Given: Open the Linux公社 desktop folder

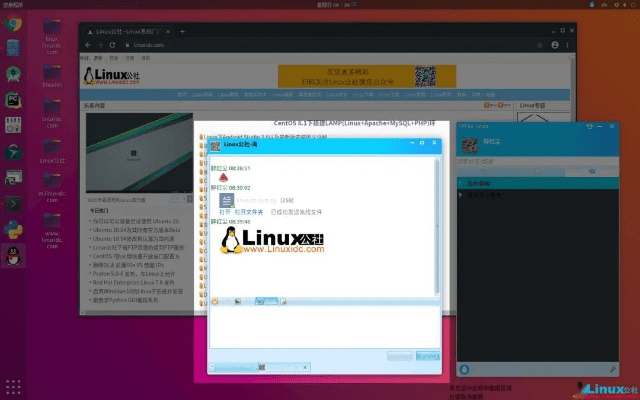Looking at the screenshot, I should click(x=52, y=151).
